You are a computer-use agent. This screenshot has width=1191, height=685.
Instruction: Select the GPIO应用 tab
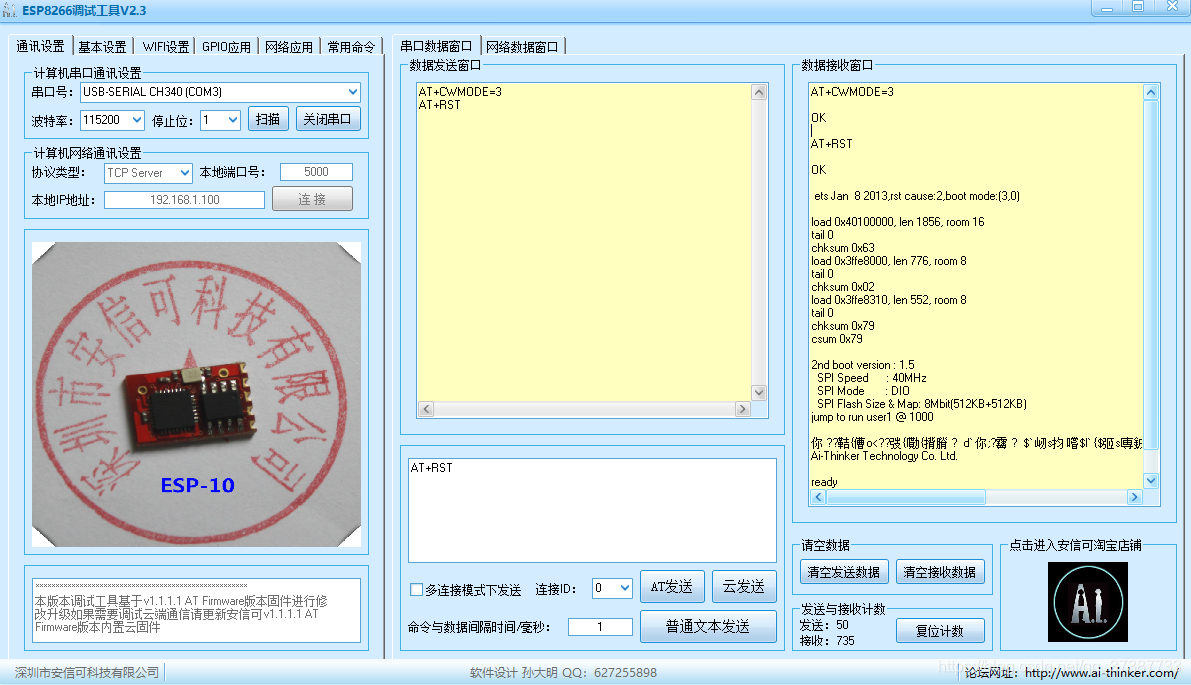(x=226, y=47)
